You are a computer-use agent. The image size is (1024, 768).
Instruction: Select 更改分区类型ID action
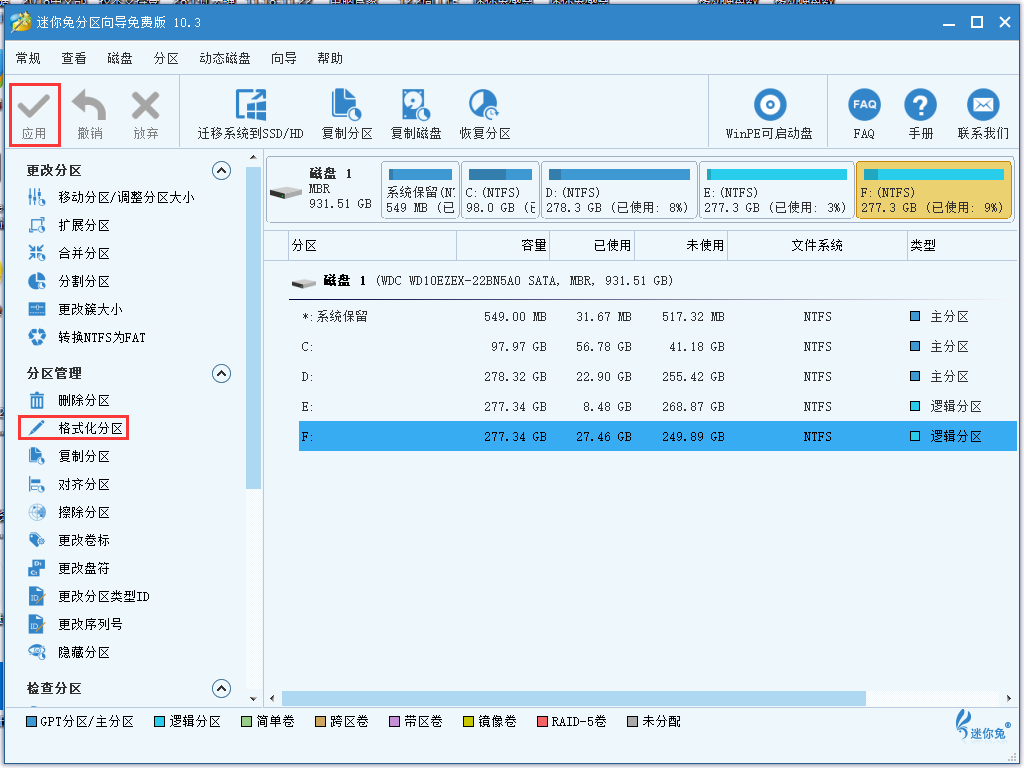point(89,597)
